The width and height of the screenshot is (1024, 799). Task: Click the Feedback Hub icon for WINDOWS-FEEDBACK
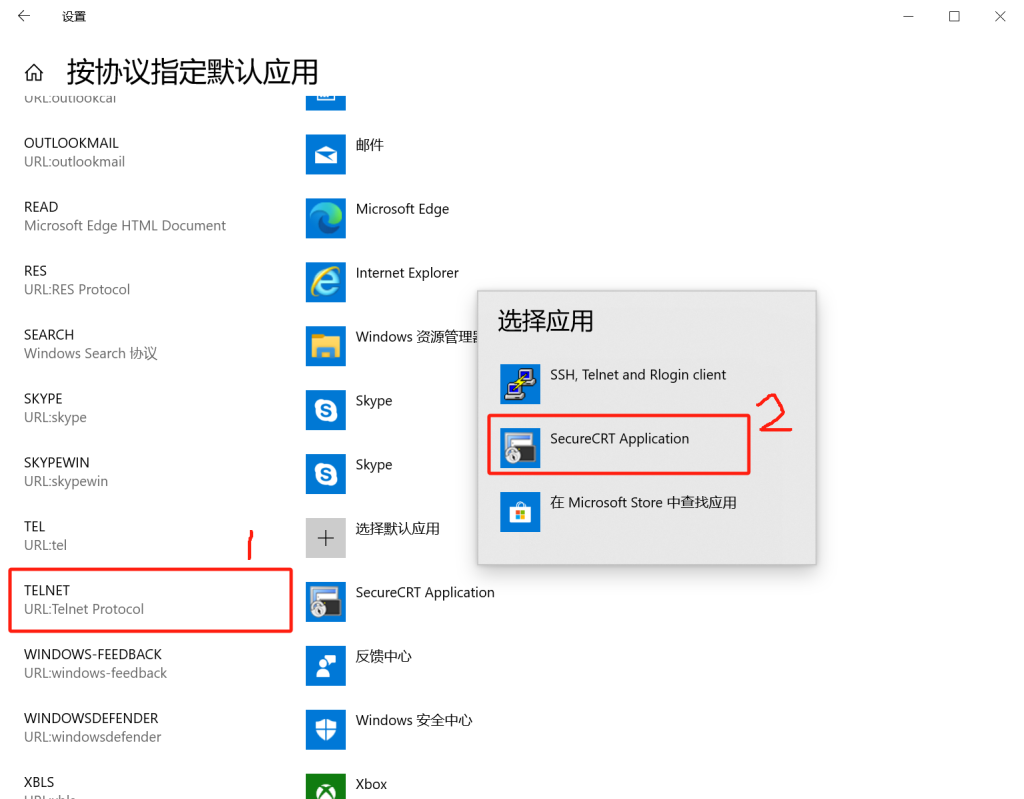[325, 666]
